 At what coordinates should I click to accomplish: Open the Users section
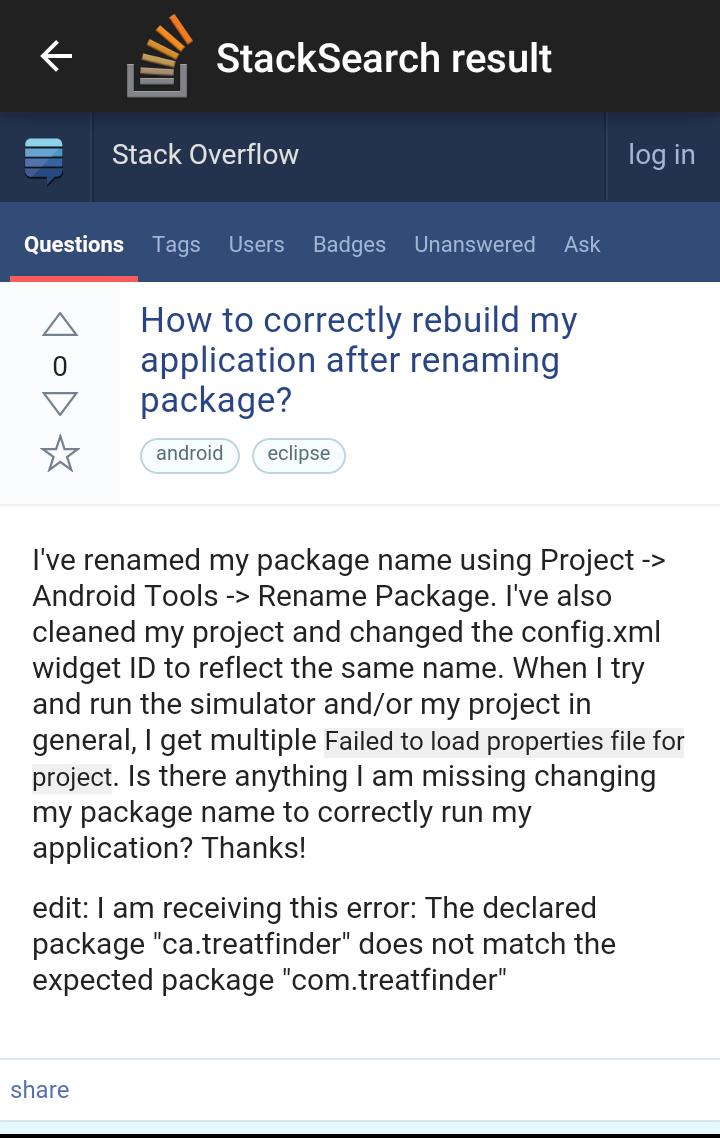pos(256,244)
